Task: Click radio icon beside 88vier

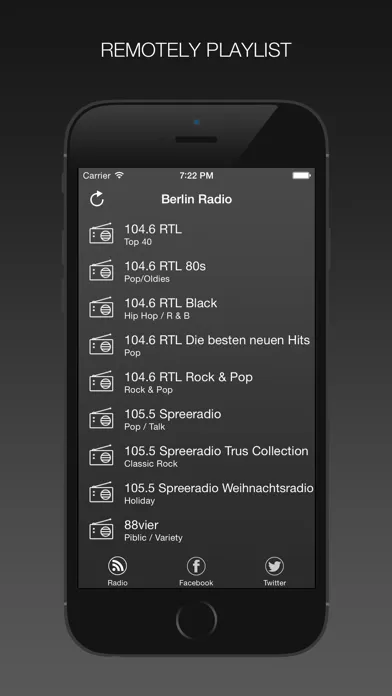Action: click(x=101, y=529)
